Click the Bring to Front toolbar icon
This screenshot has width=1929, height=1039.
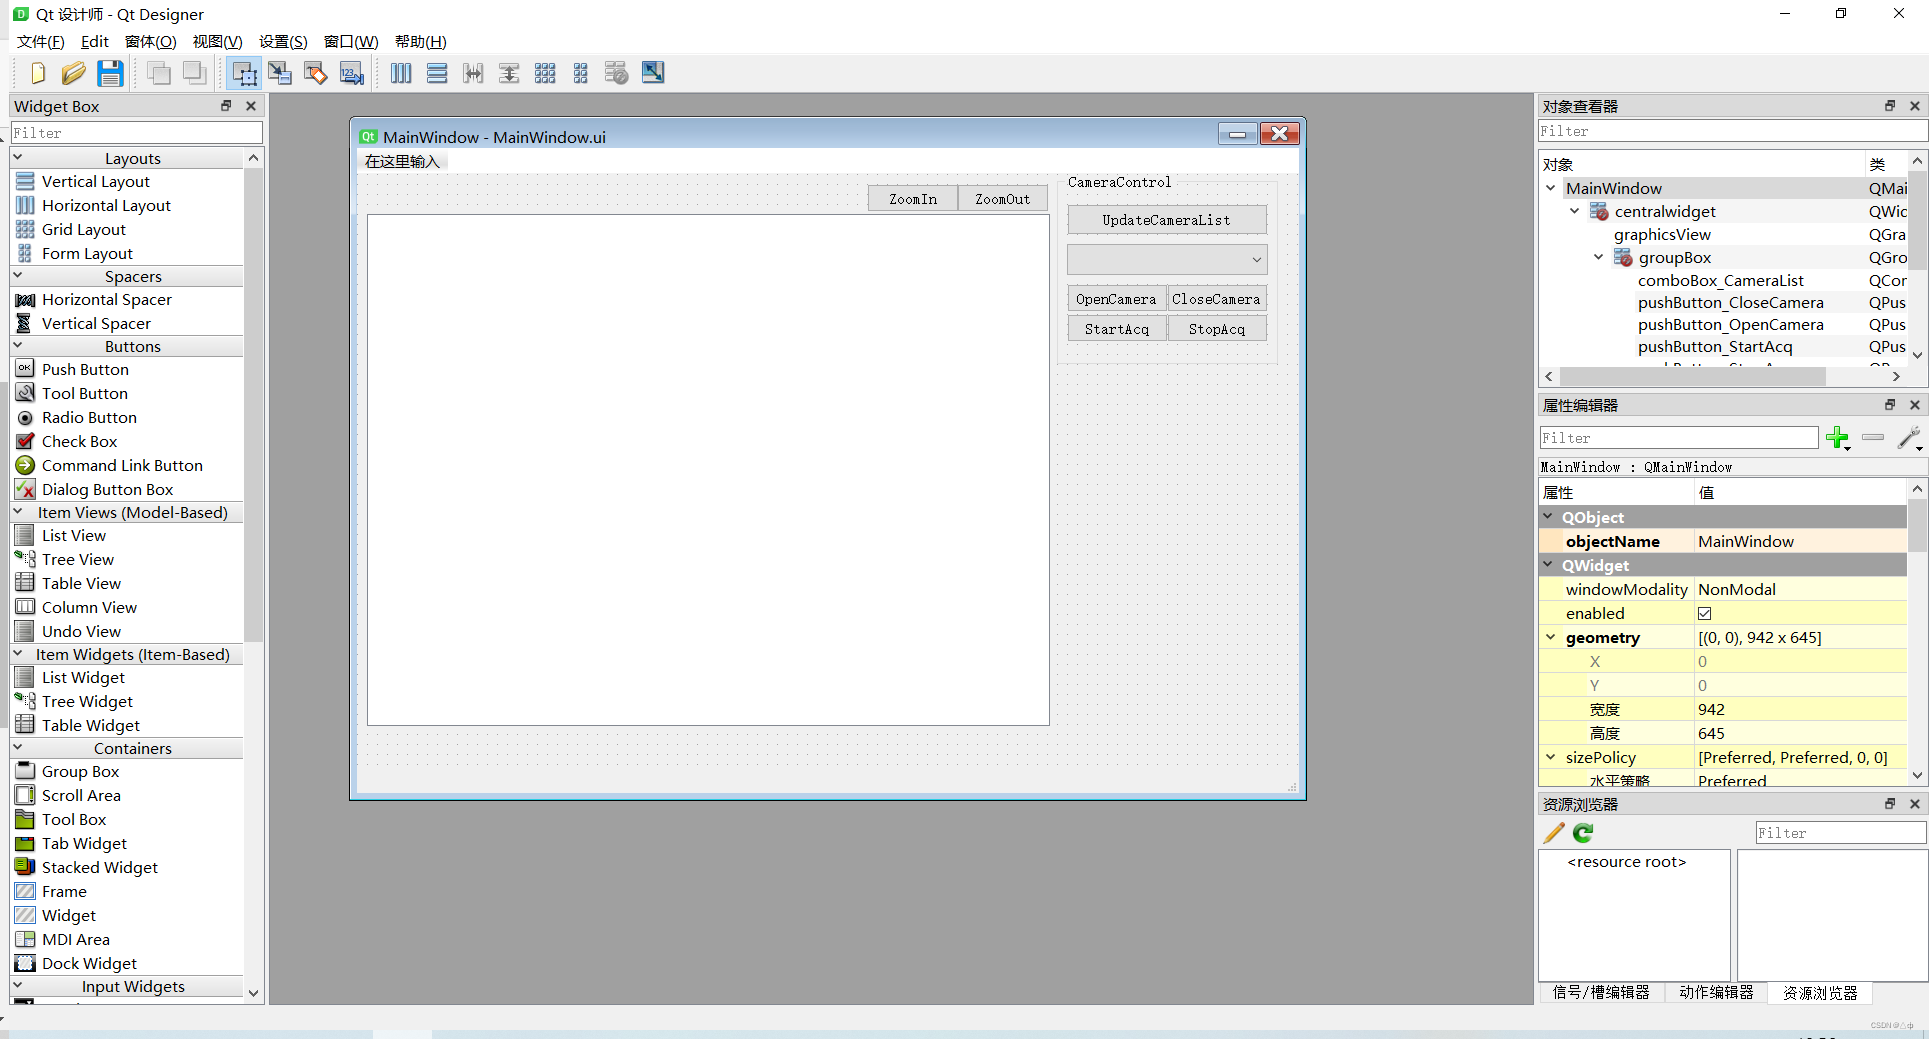[194, 73]
